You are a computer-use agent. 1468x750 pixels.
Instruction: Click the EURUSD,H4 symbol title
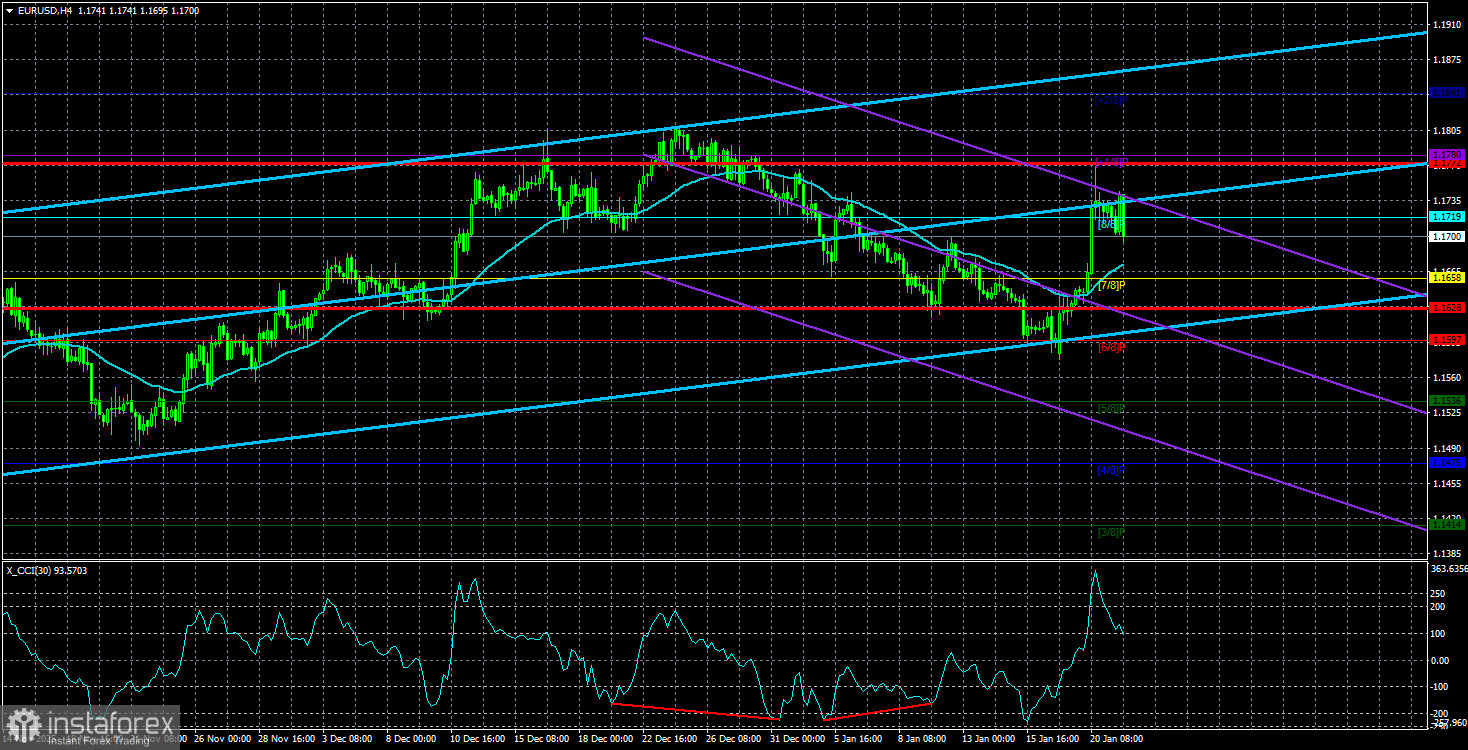(43, 10)
